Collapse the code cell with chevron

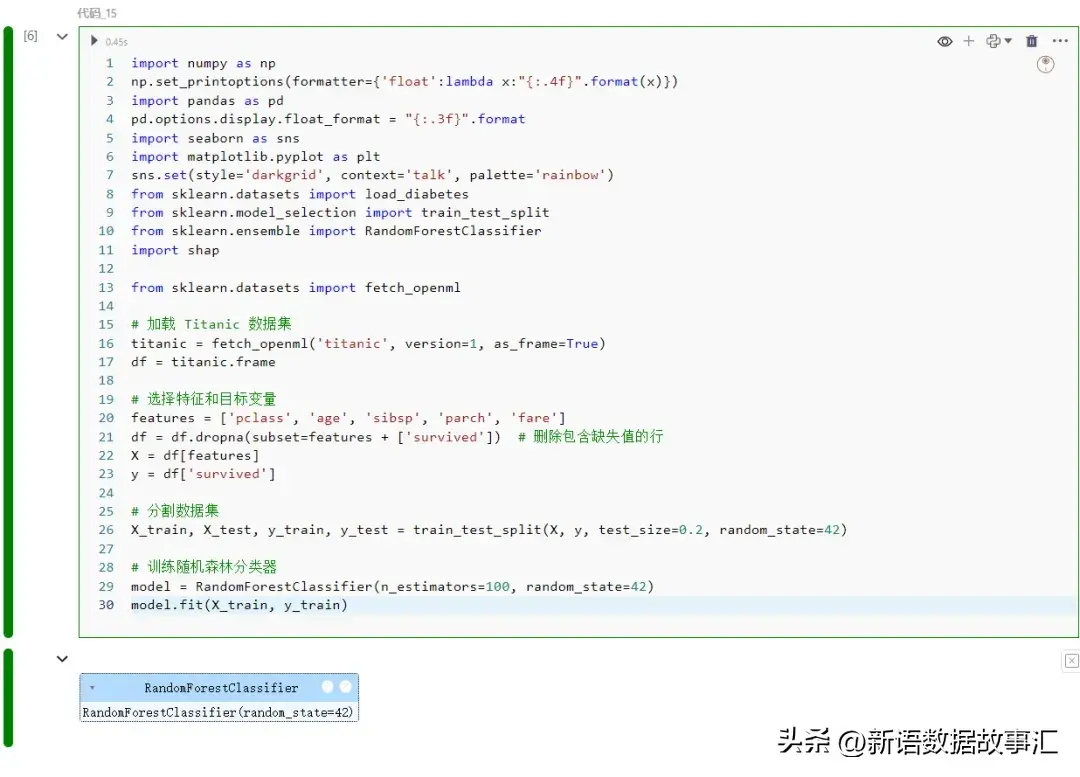point(62,37)
